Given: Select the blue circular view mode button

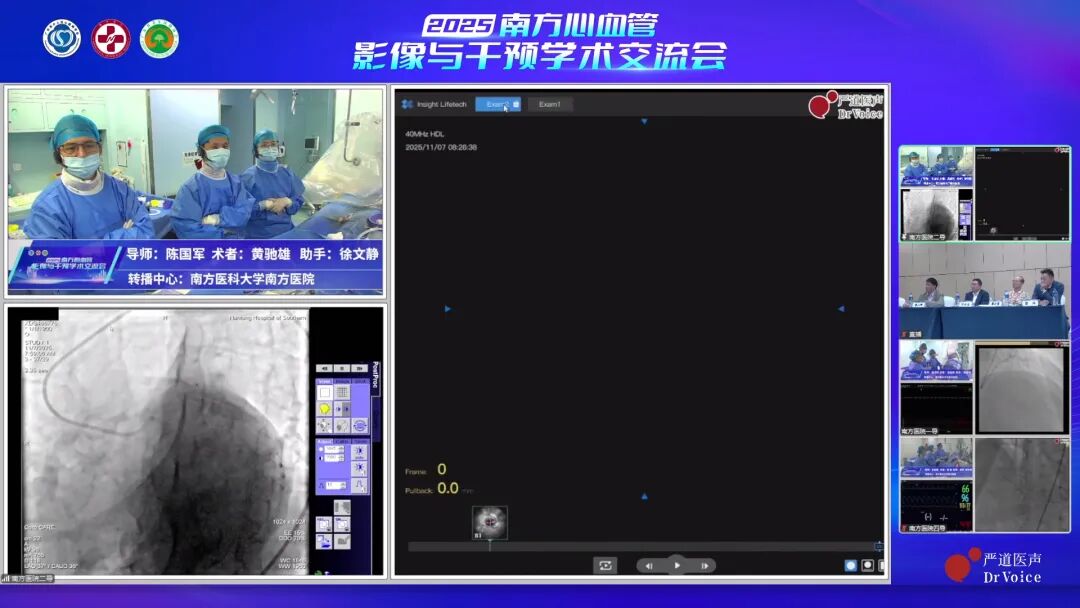Looking at the screenshot, I should point(851,565).
